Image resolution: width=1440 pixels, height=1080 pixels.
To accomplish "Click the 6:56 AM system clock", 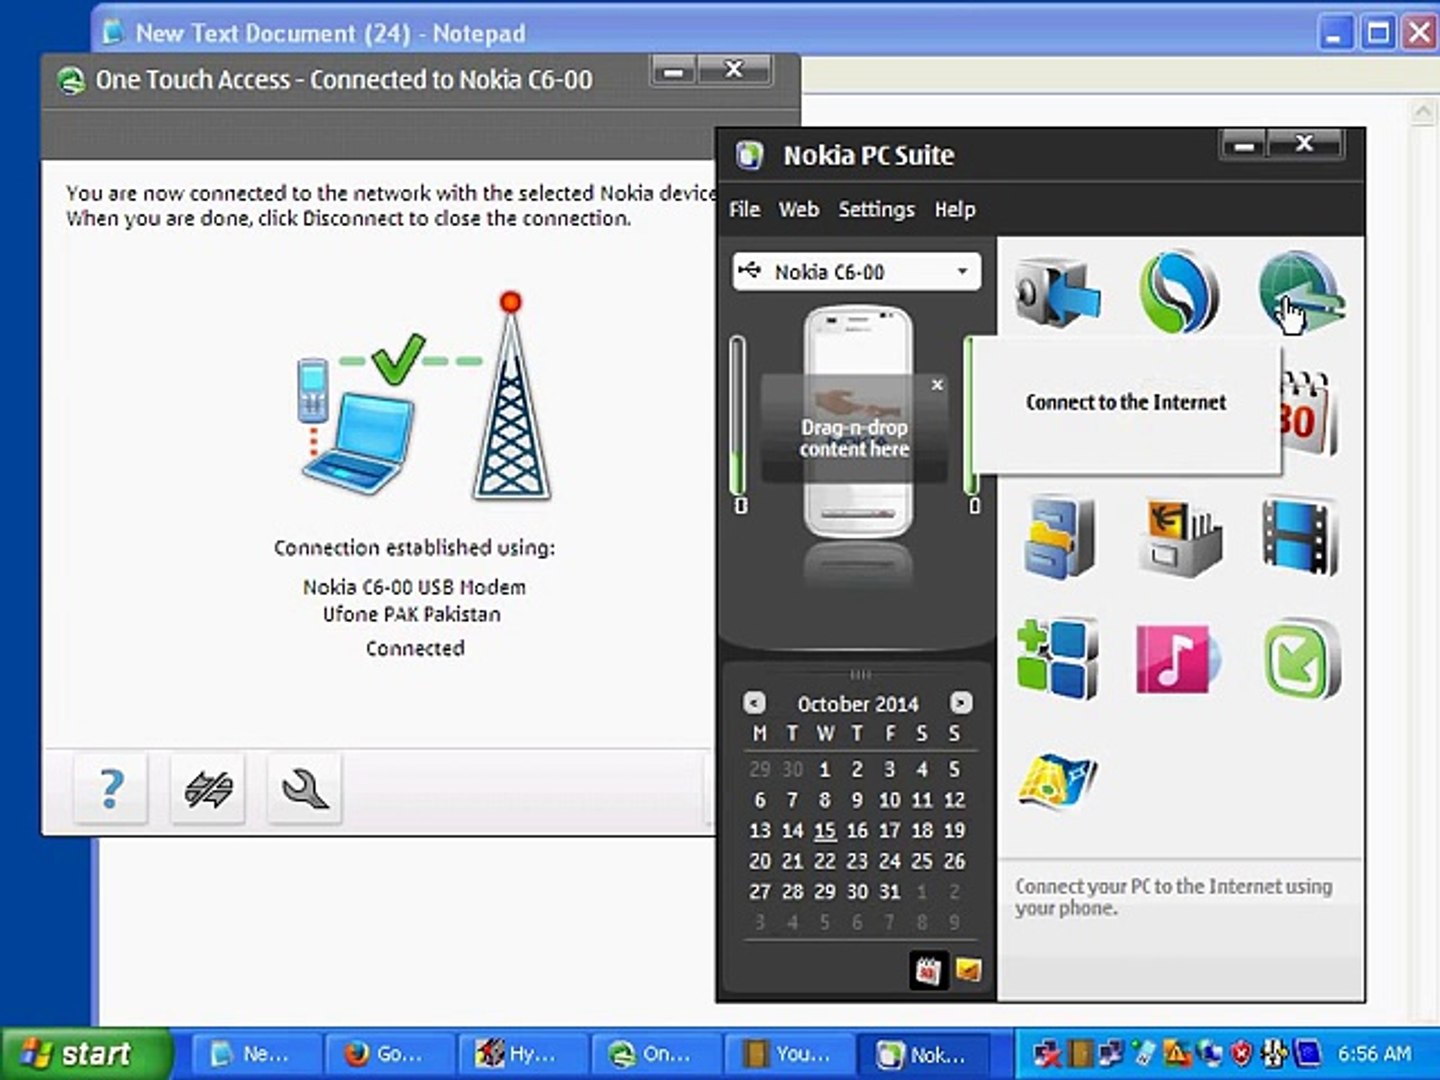I will click(1374, 1054).
